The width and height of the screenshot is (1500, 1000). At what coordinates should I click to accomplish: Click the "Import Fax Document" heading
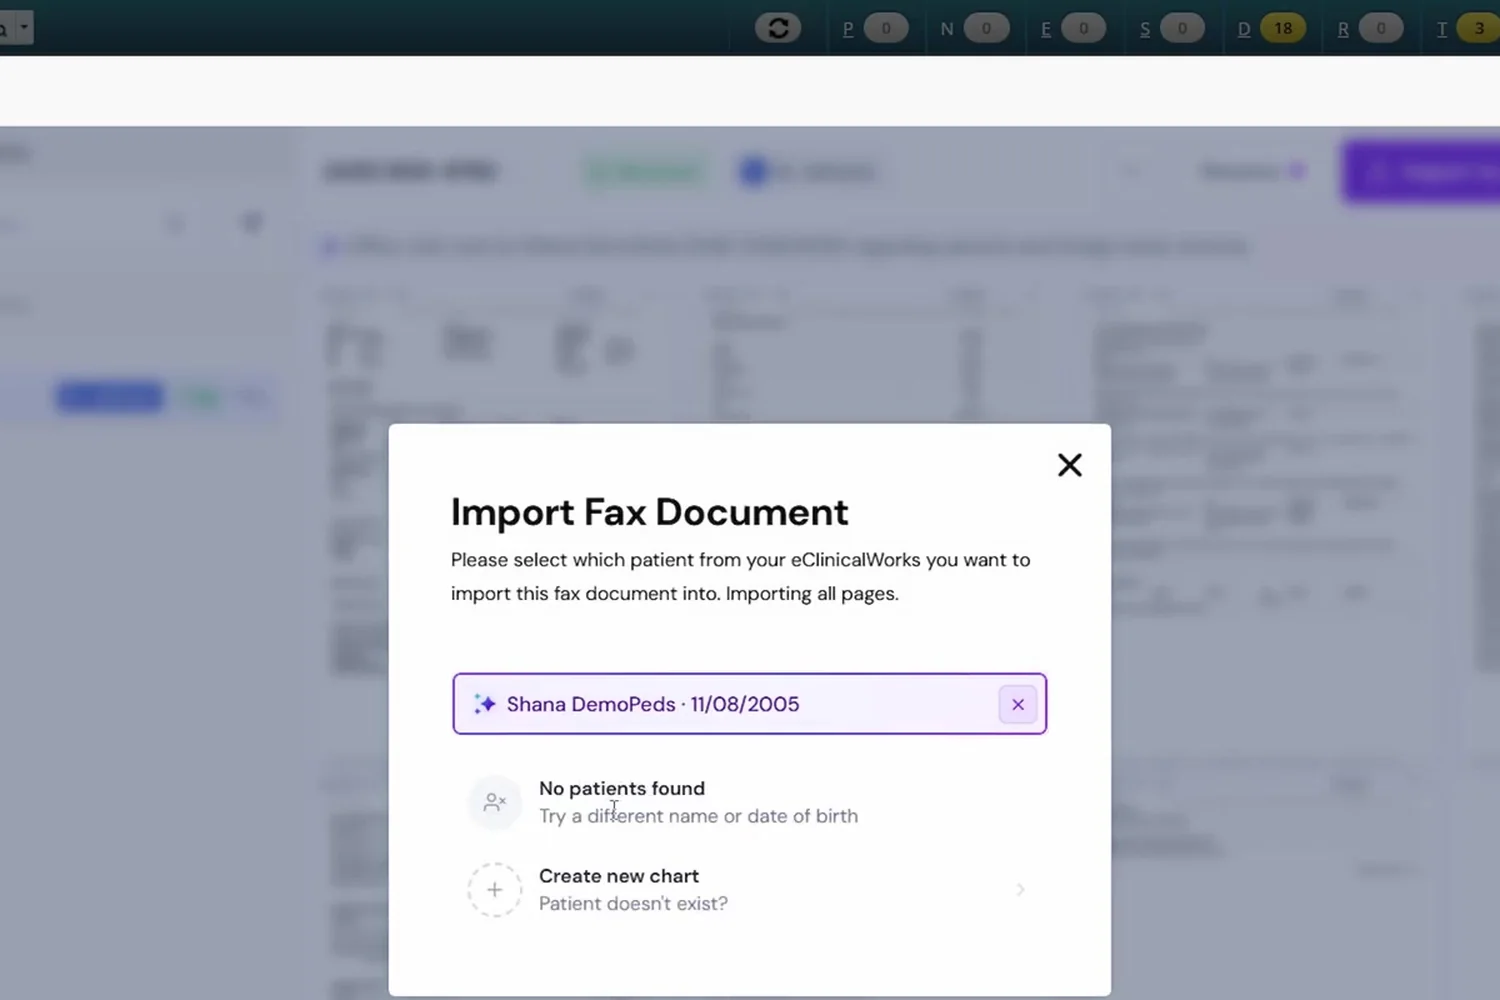tap(649, 512)
